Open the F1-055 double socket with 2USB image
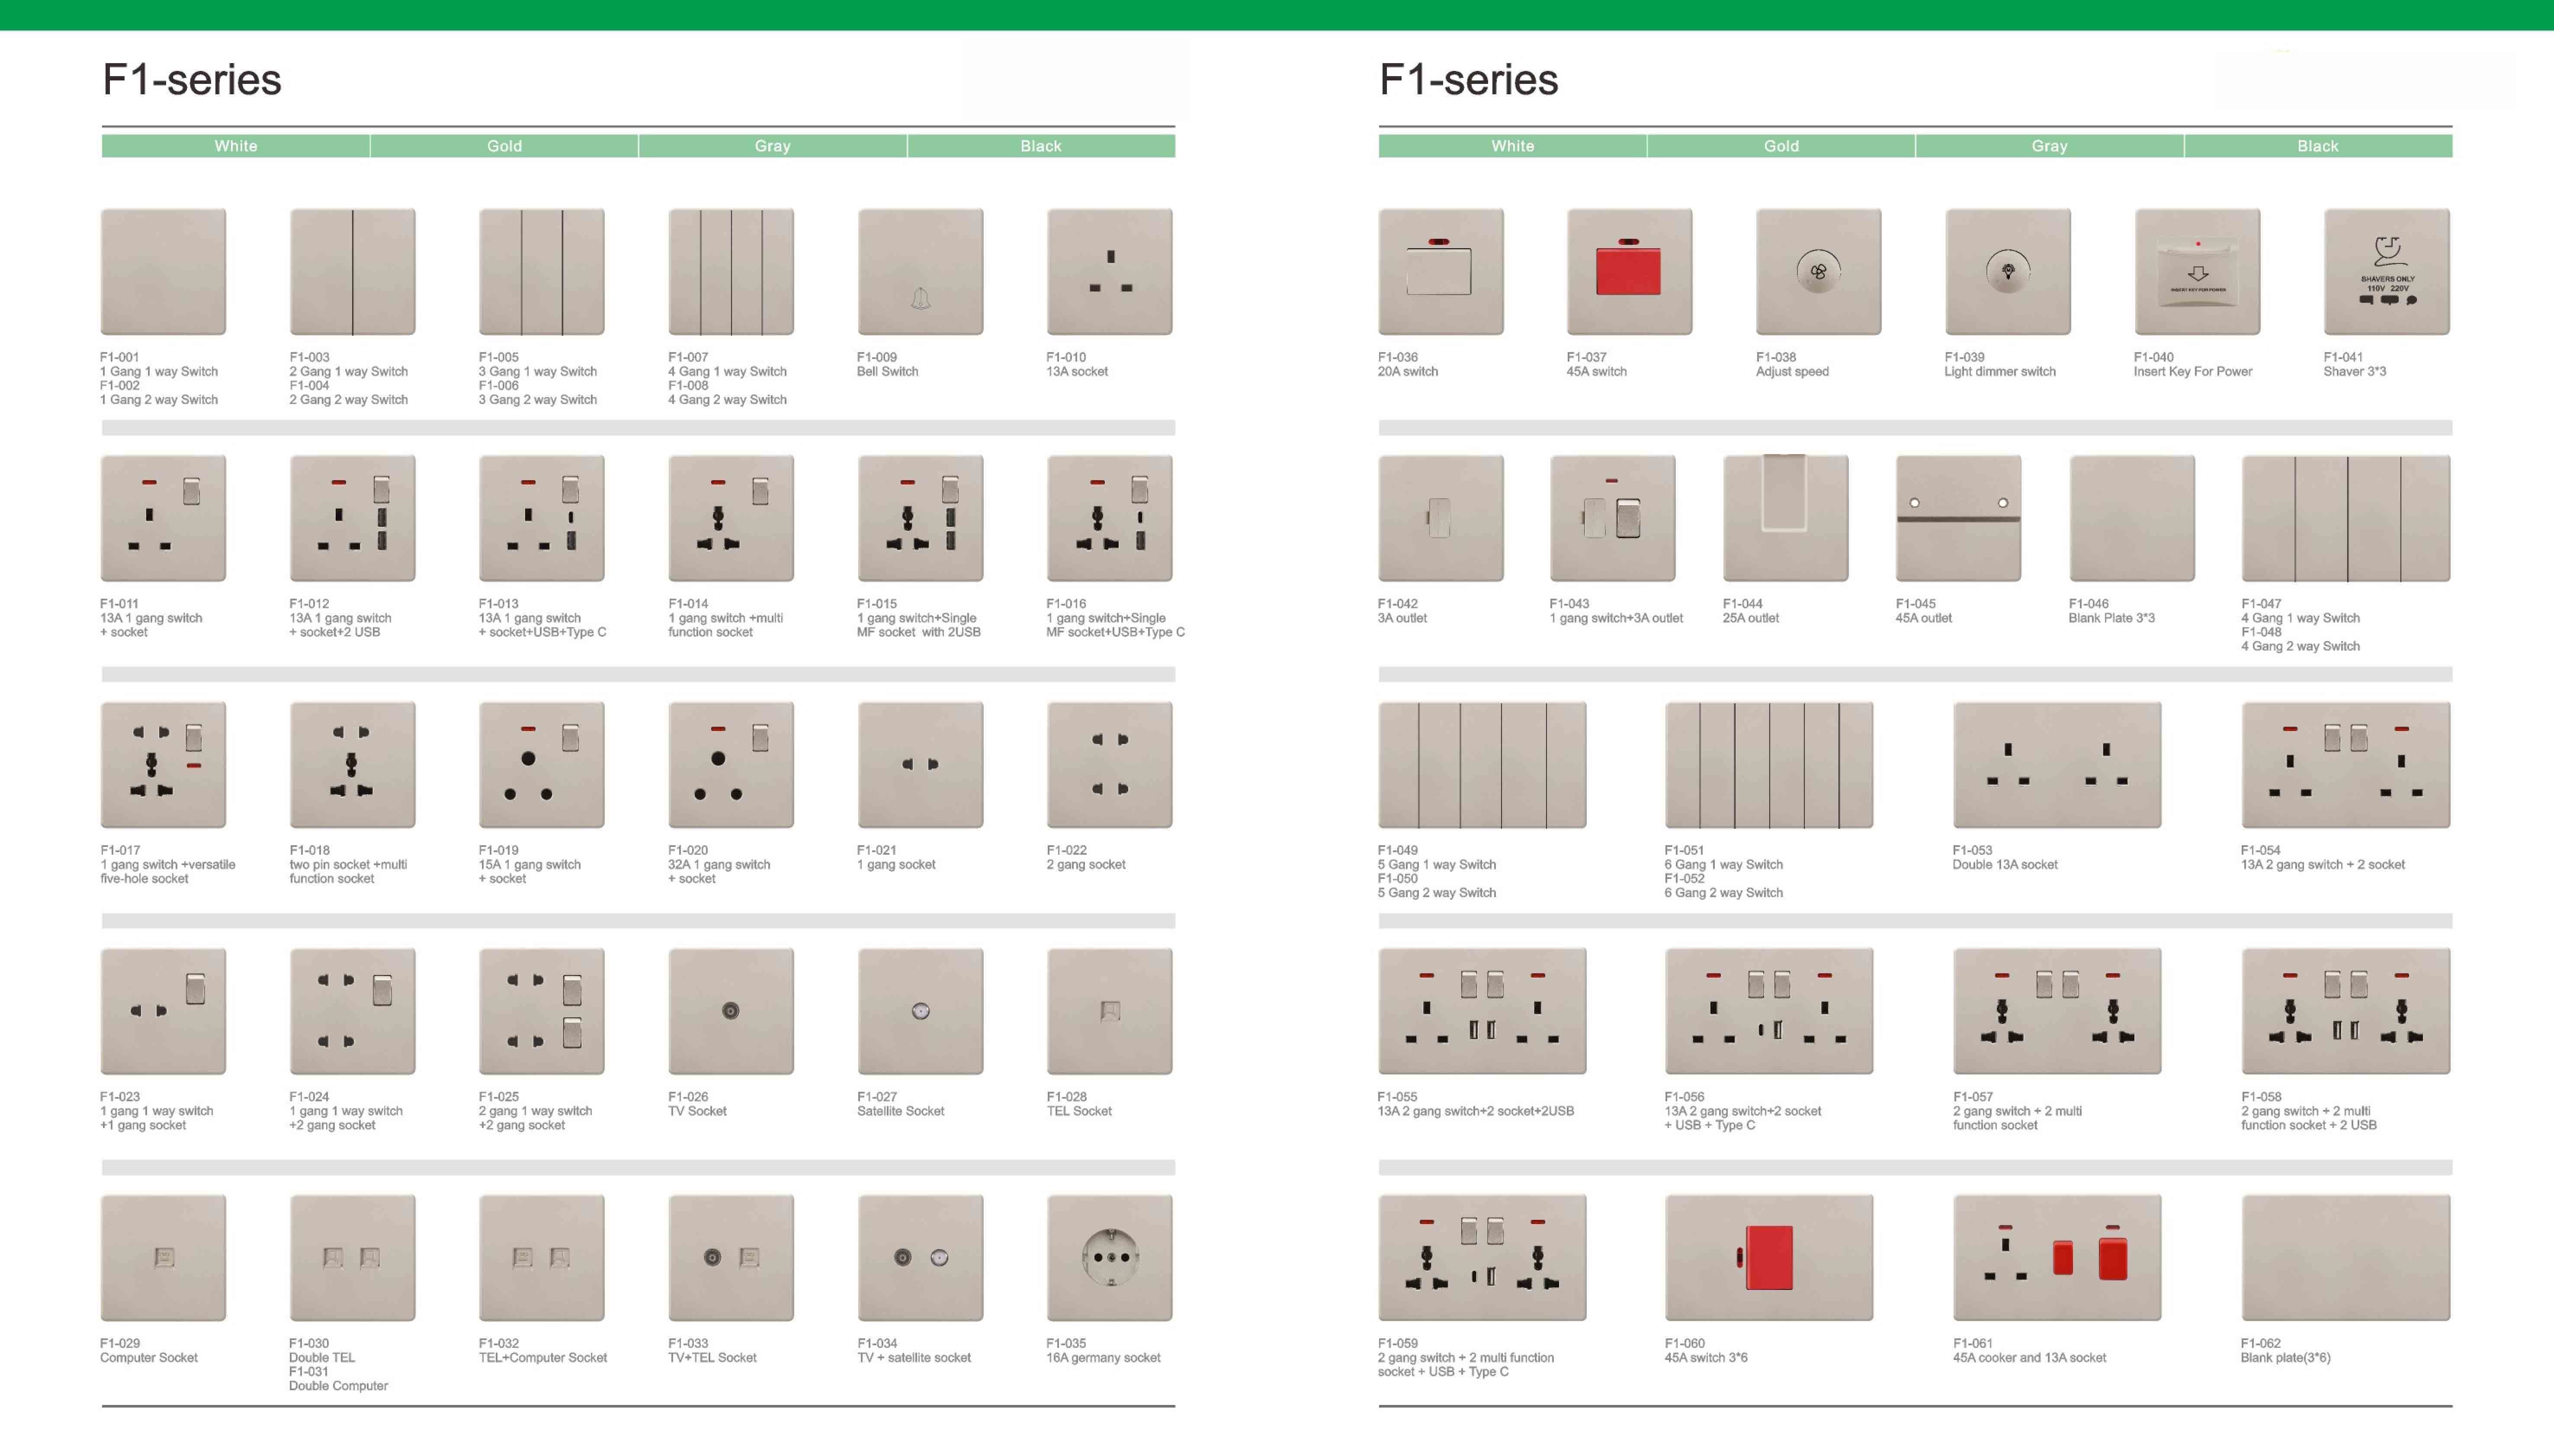This screenshot has width=2554, height=1456. pyautogui.click(x=1482, y=1011)
